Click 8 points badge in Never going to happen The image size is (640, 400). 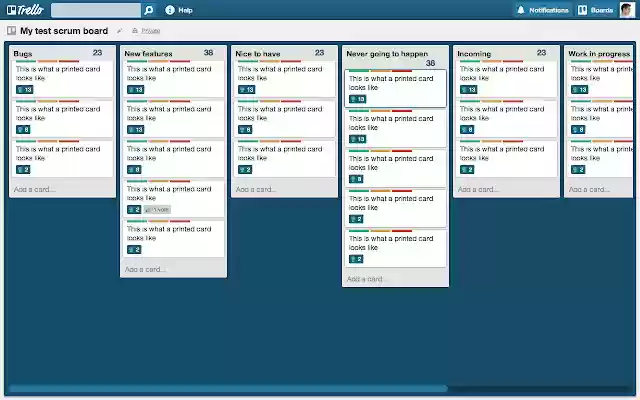[356, 179]
